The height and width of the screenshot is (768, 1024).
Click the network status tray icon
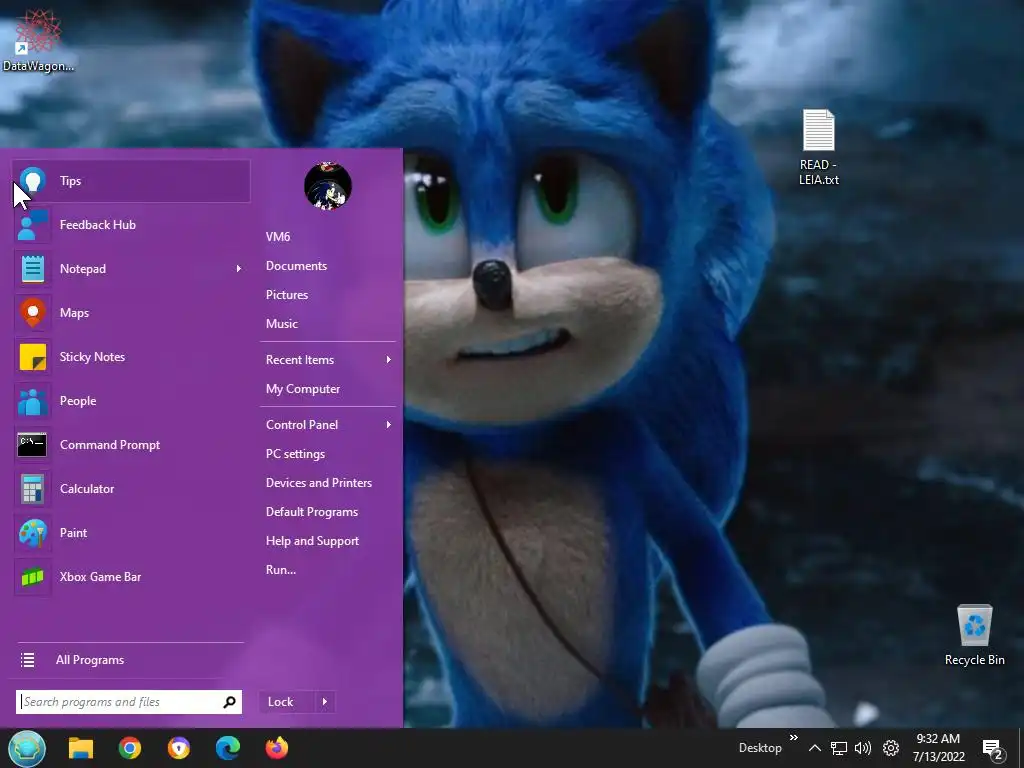(839, 748)
